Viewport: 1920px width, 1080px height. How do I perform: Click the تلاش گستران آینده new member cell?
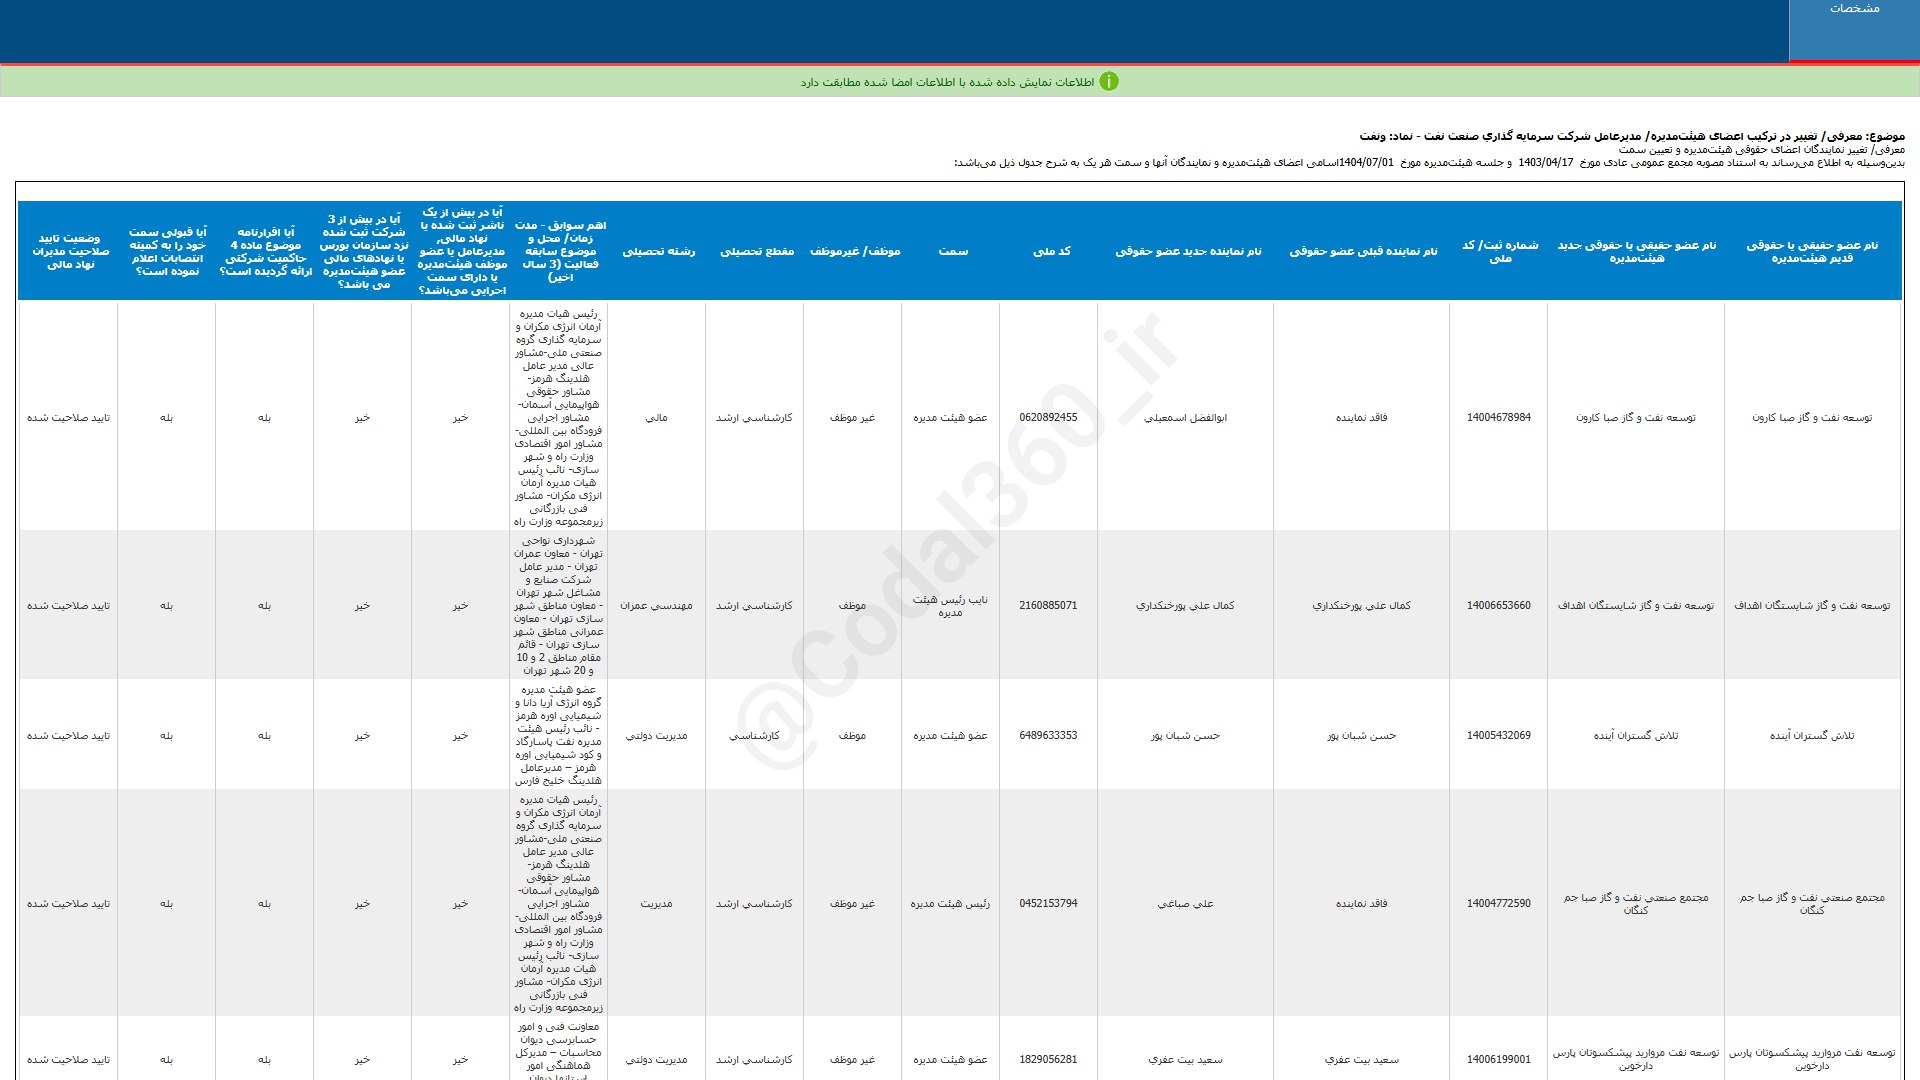(1635, 736)
